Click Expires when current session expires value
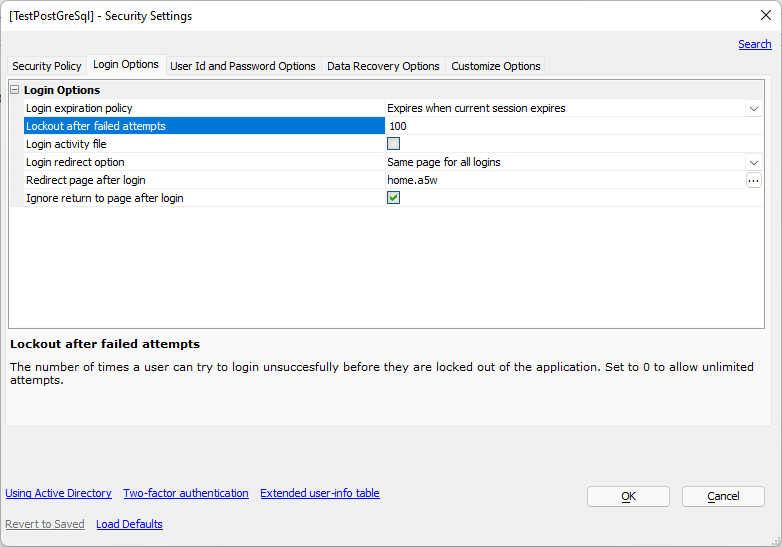This screenshot has width=782, height=547. coord(476,108)
